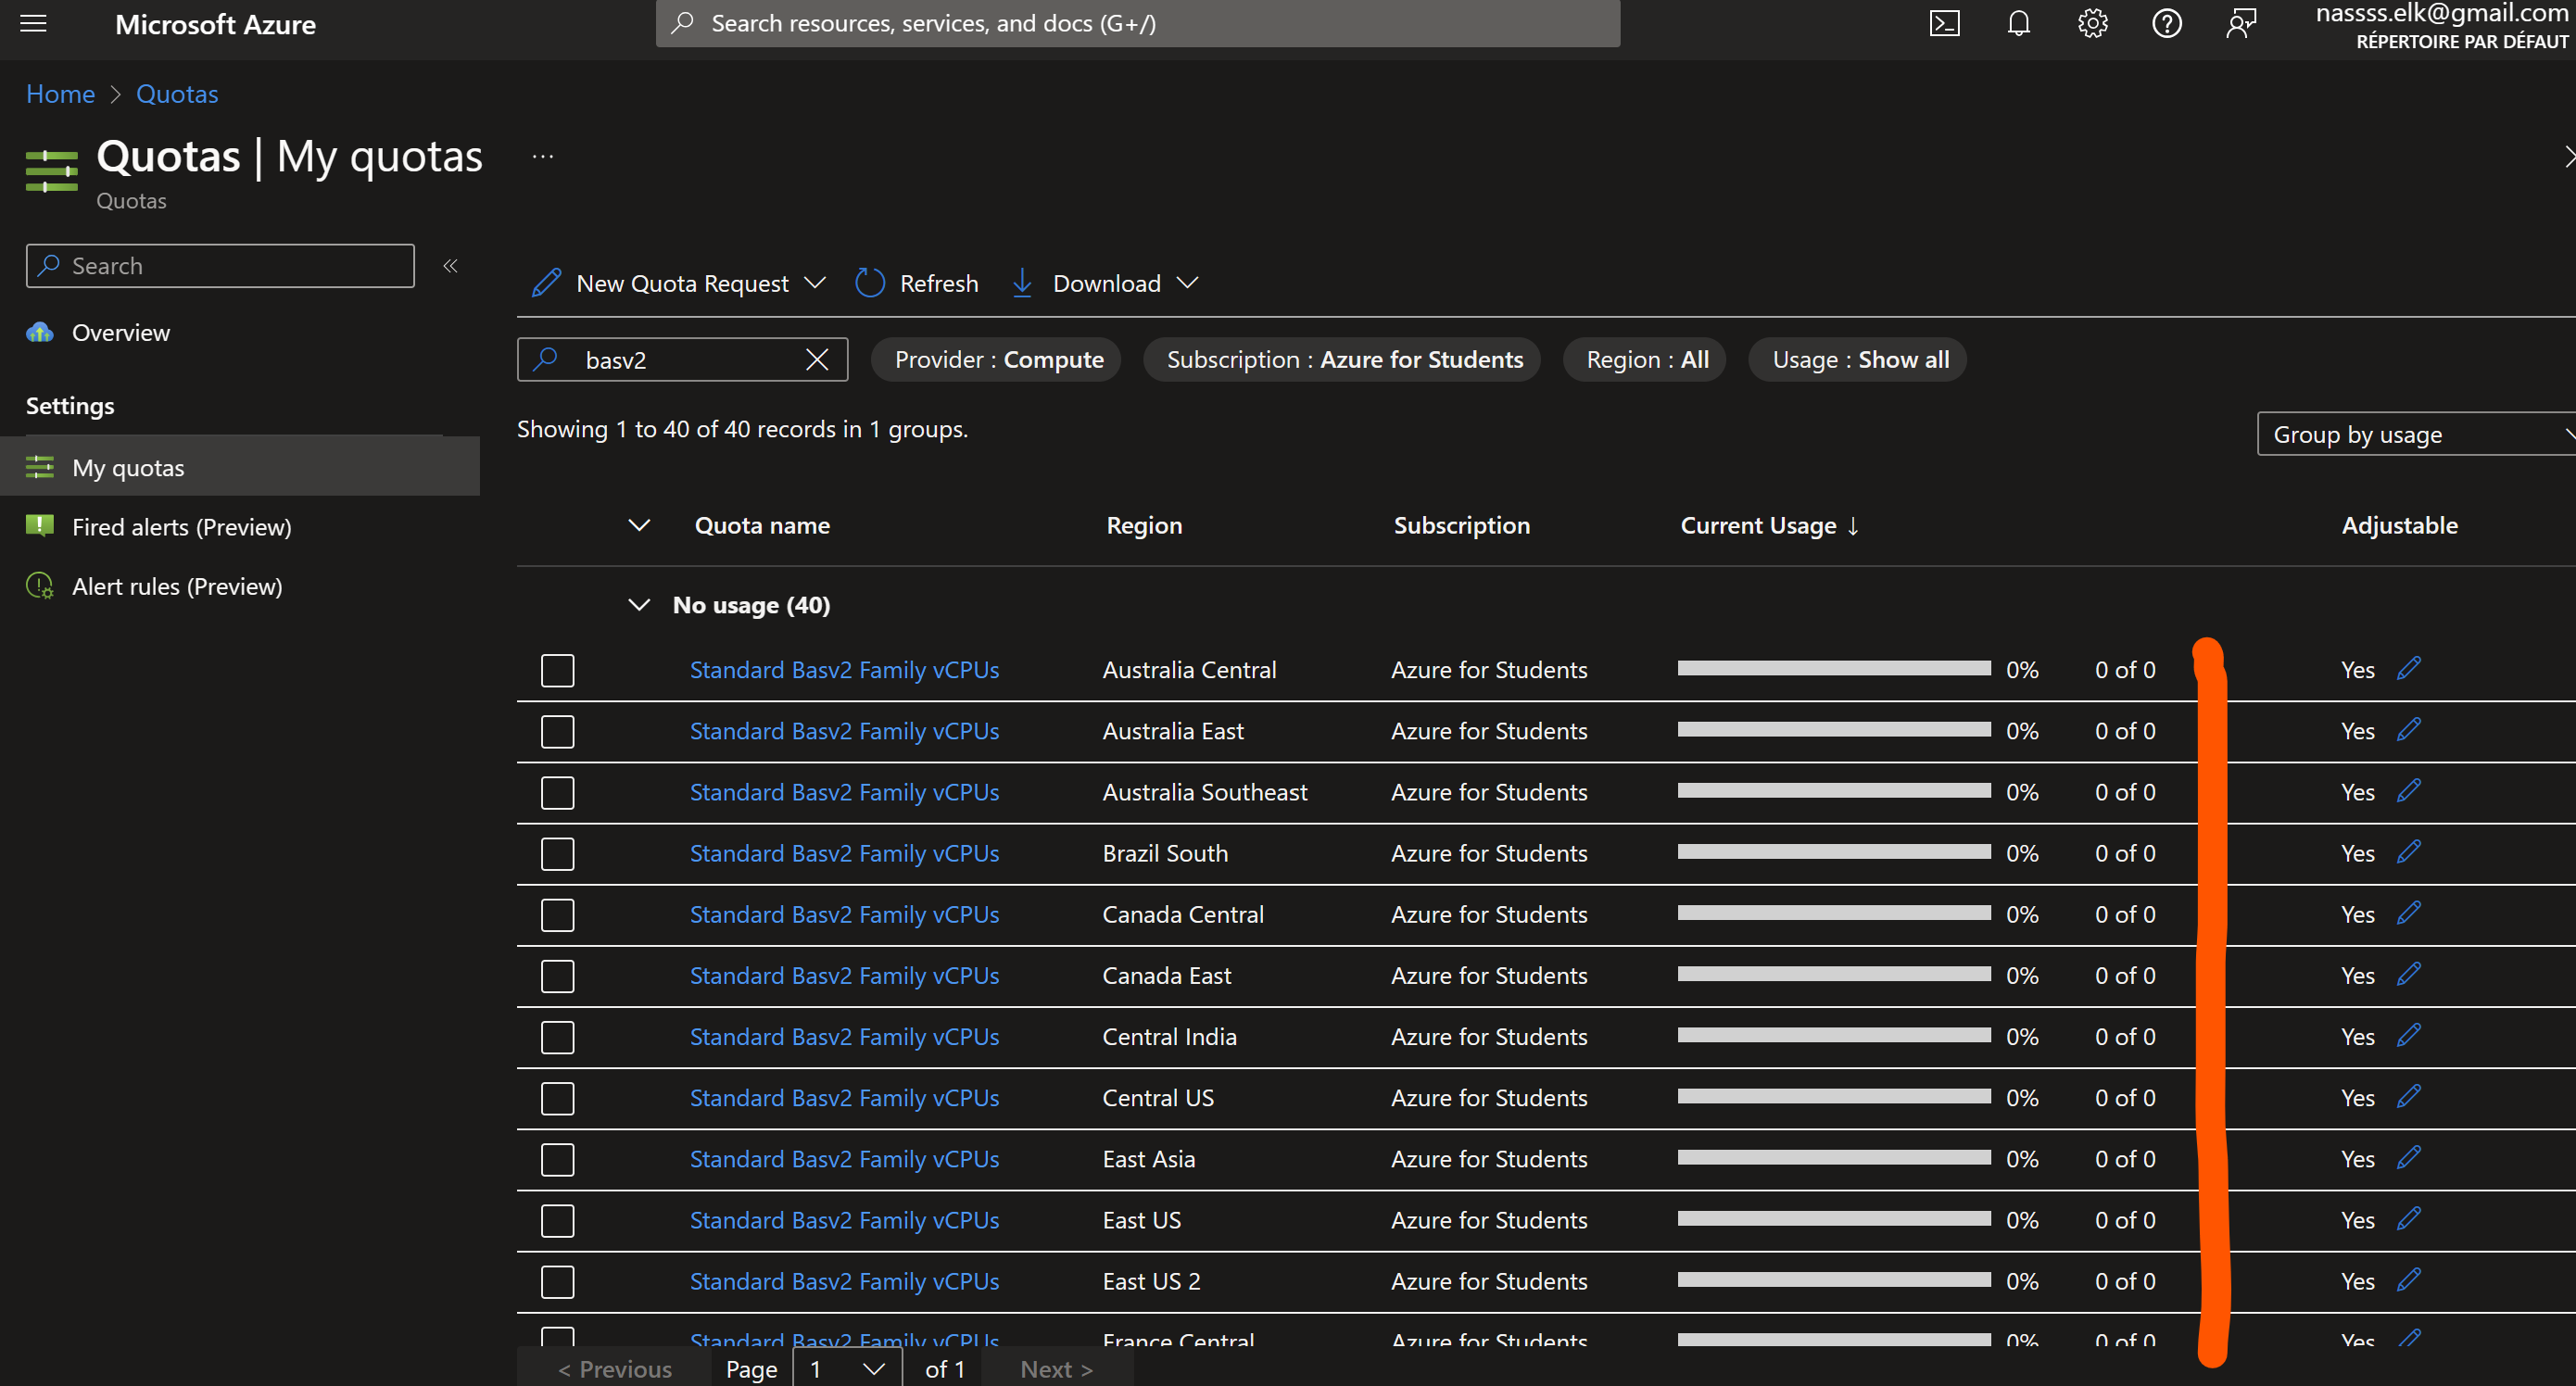Open the Cloud Shell terminal
The height and width of the screenshot is (1386, 2576).
click(1944, 23)
